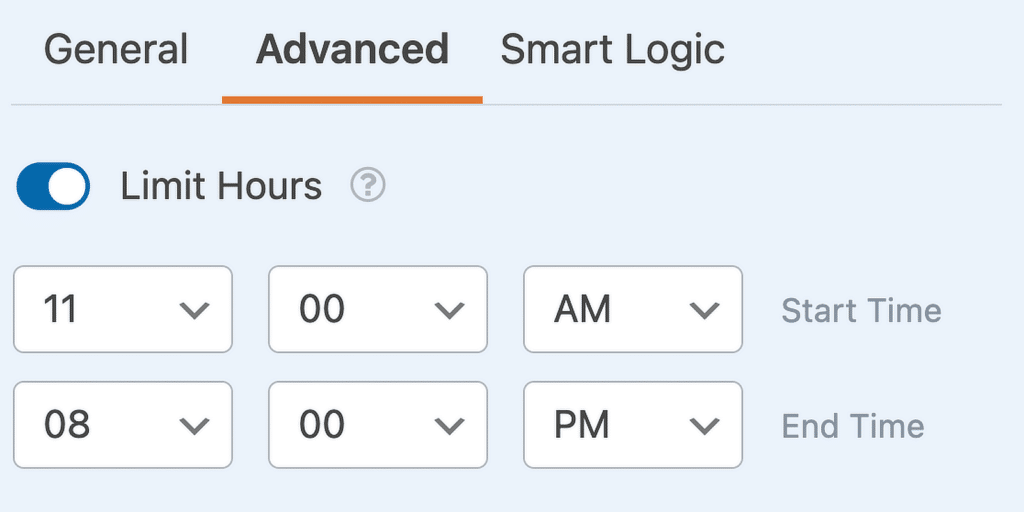
Task: Open the Smart Logic tab
Action: click(612, 50)
